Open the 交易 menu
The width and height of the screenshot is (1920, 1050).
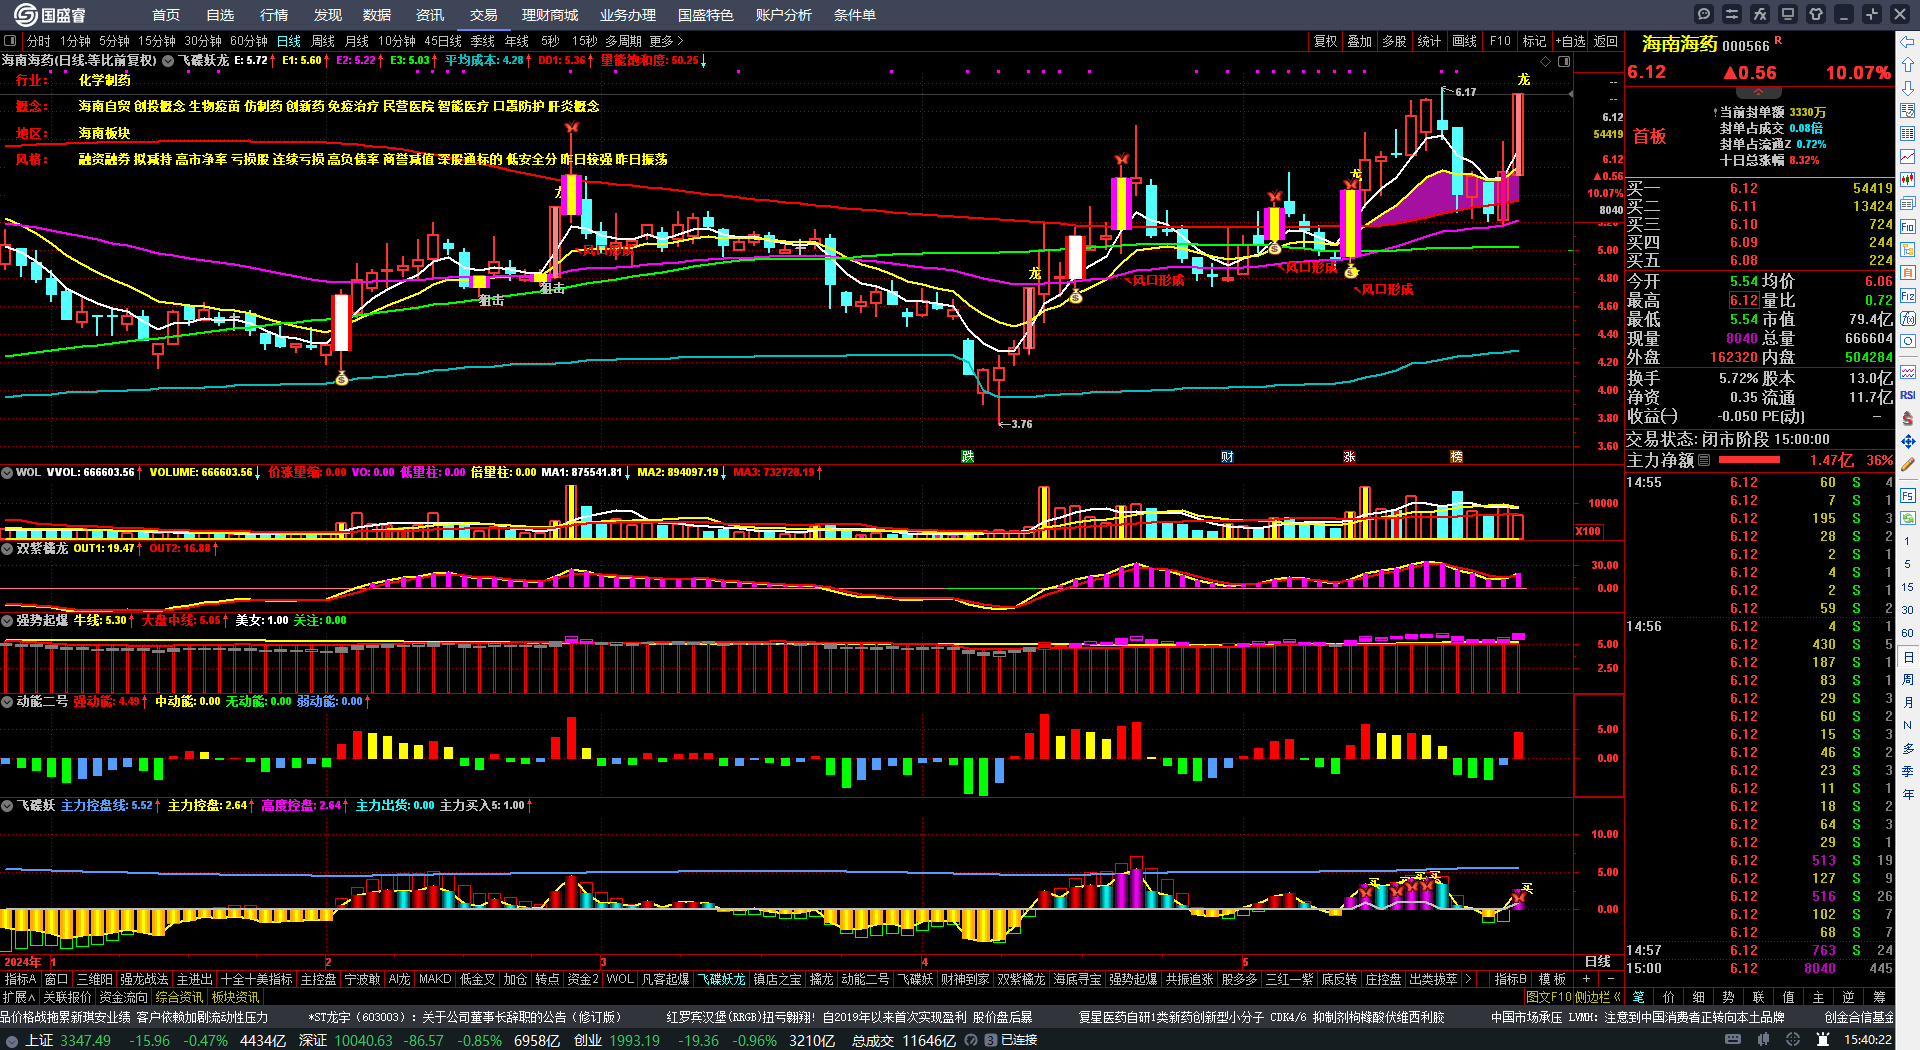[484, 15]
